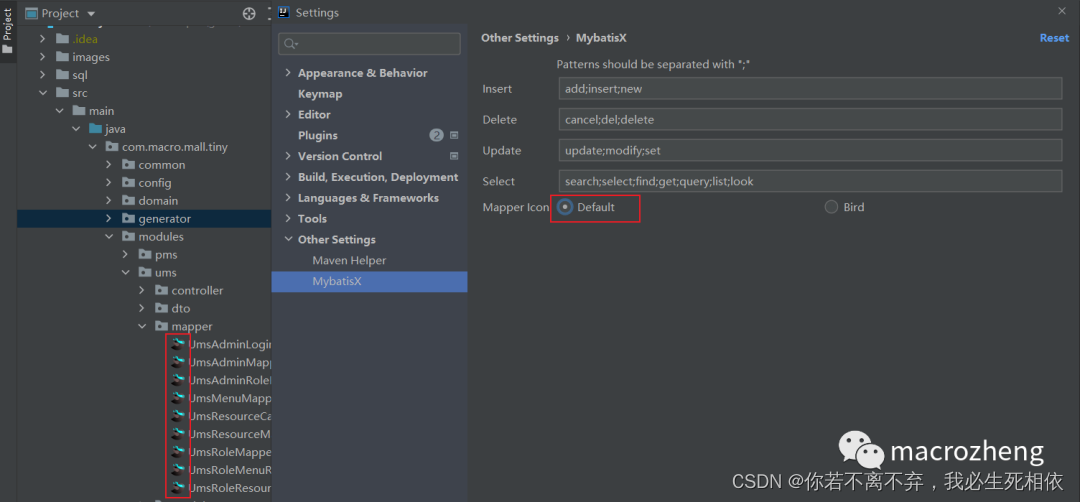Viewport: 1080px width, 502px height.
Task: Expand the Appearance & Behavior settings section
Action: coord(288,73)
